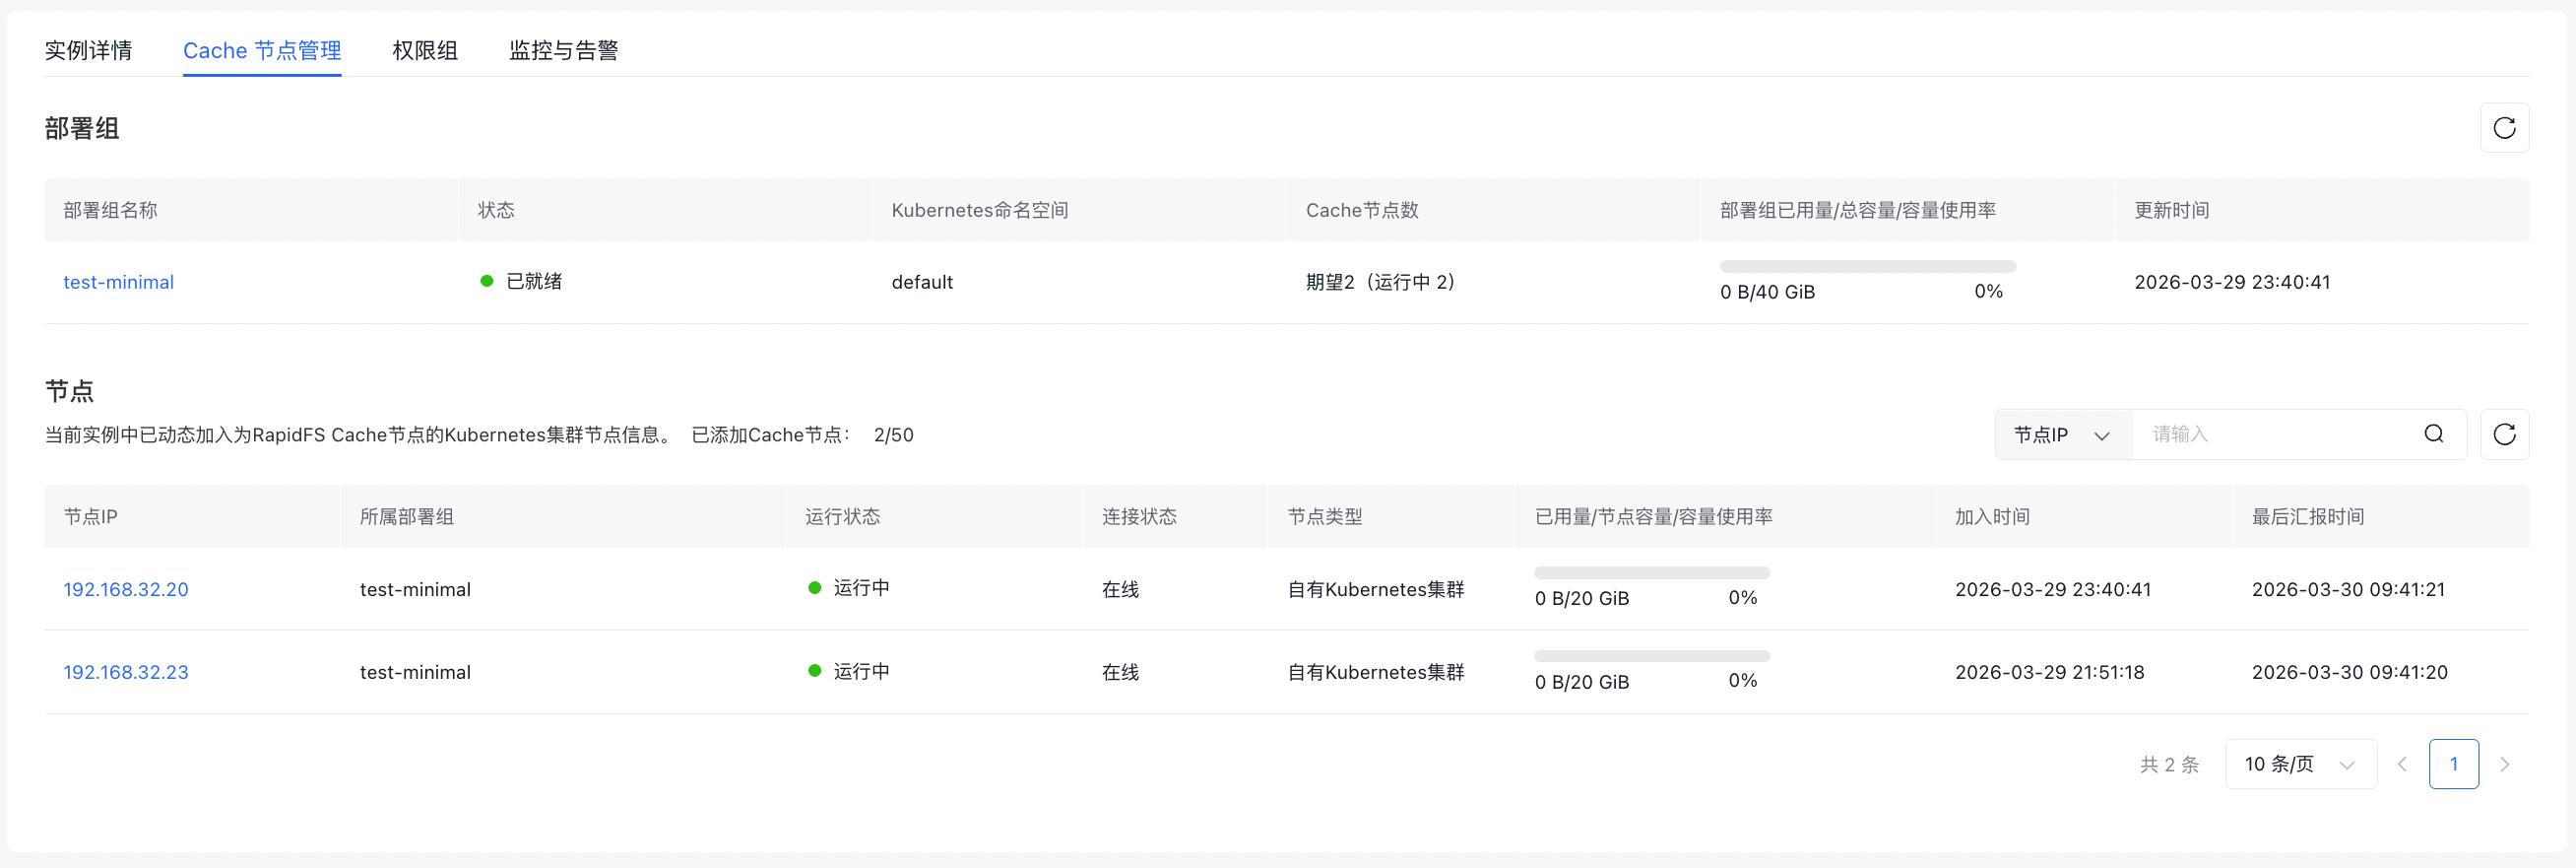Go to previous page arrow

pos(2402,764)
